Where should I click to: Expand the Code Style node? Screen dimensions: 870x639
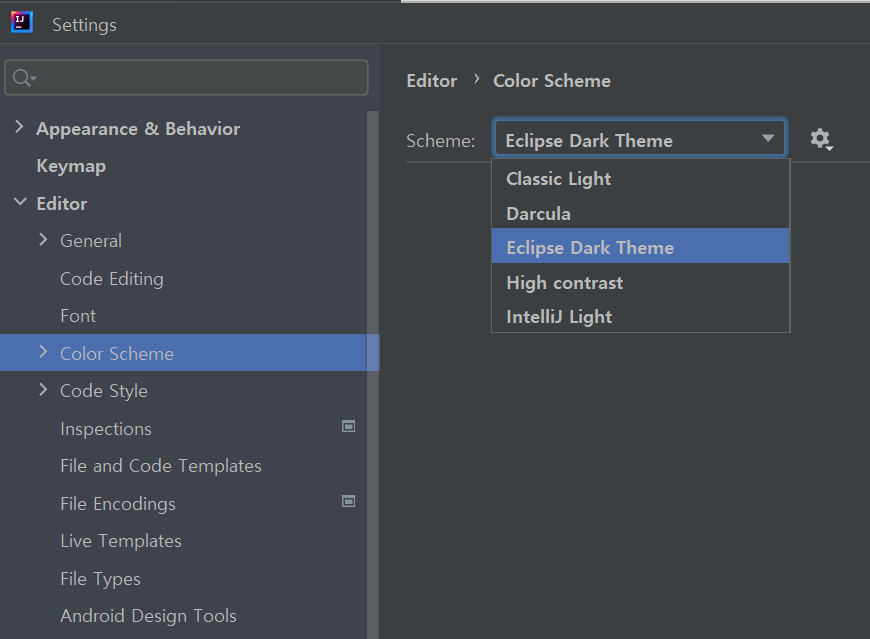tap(43, 389)
